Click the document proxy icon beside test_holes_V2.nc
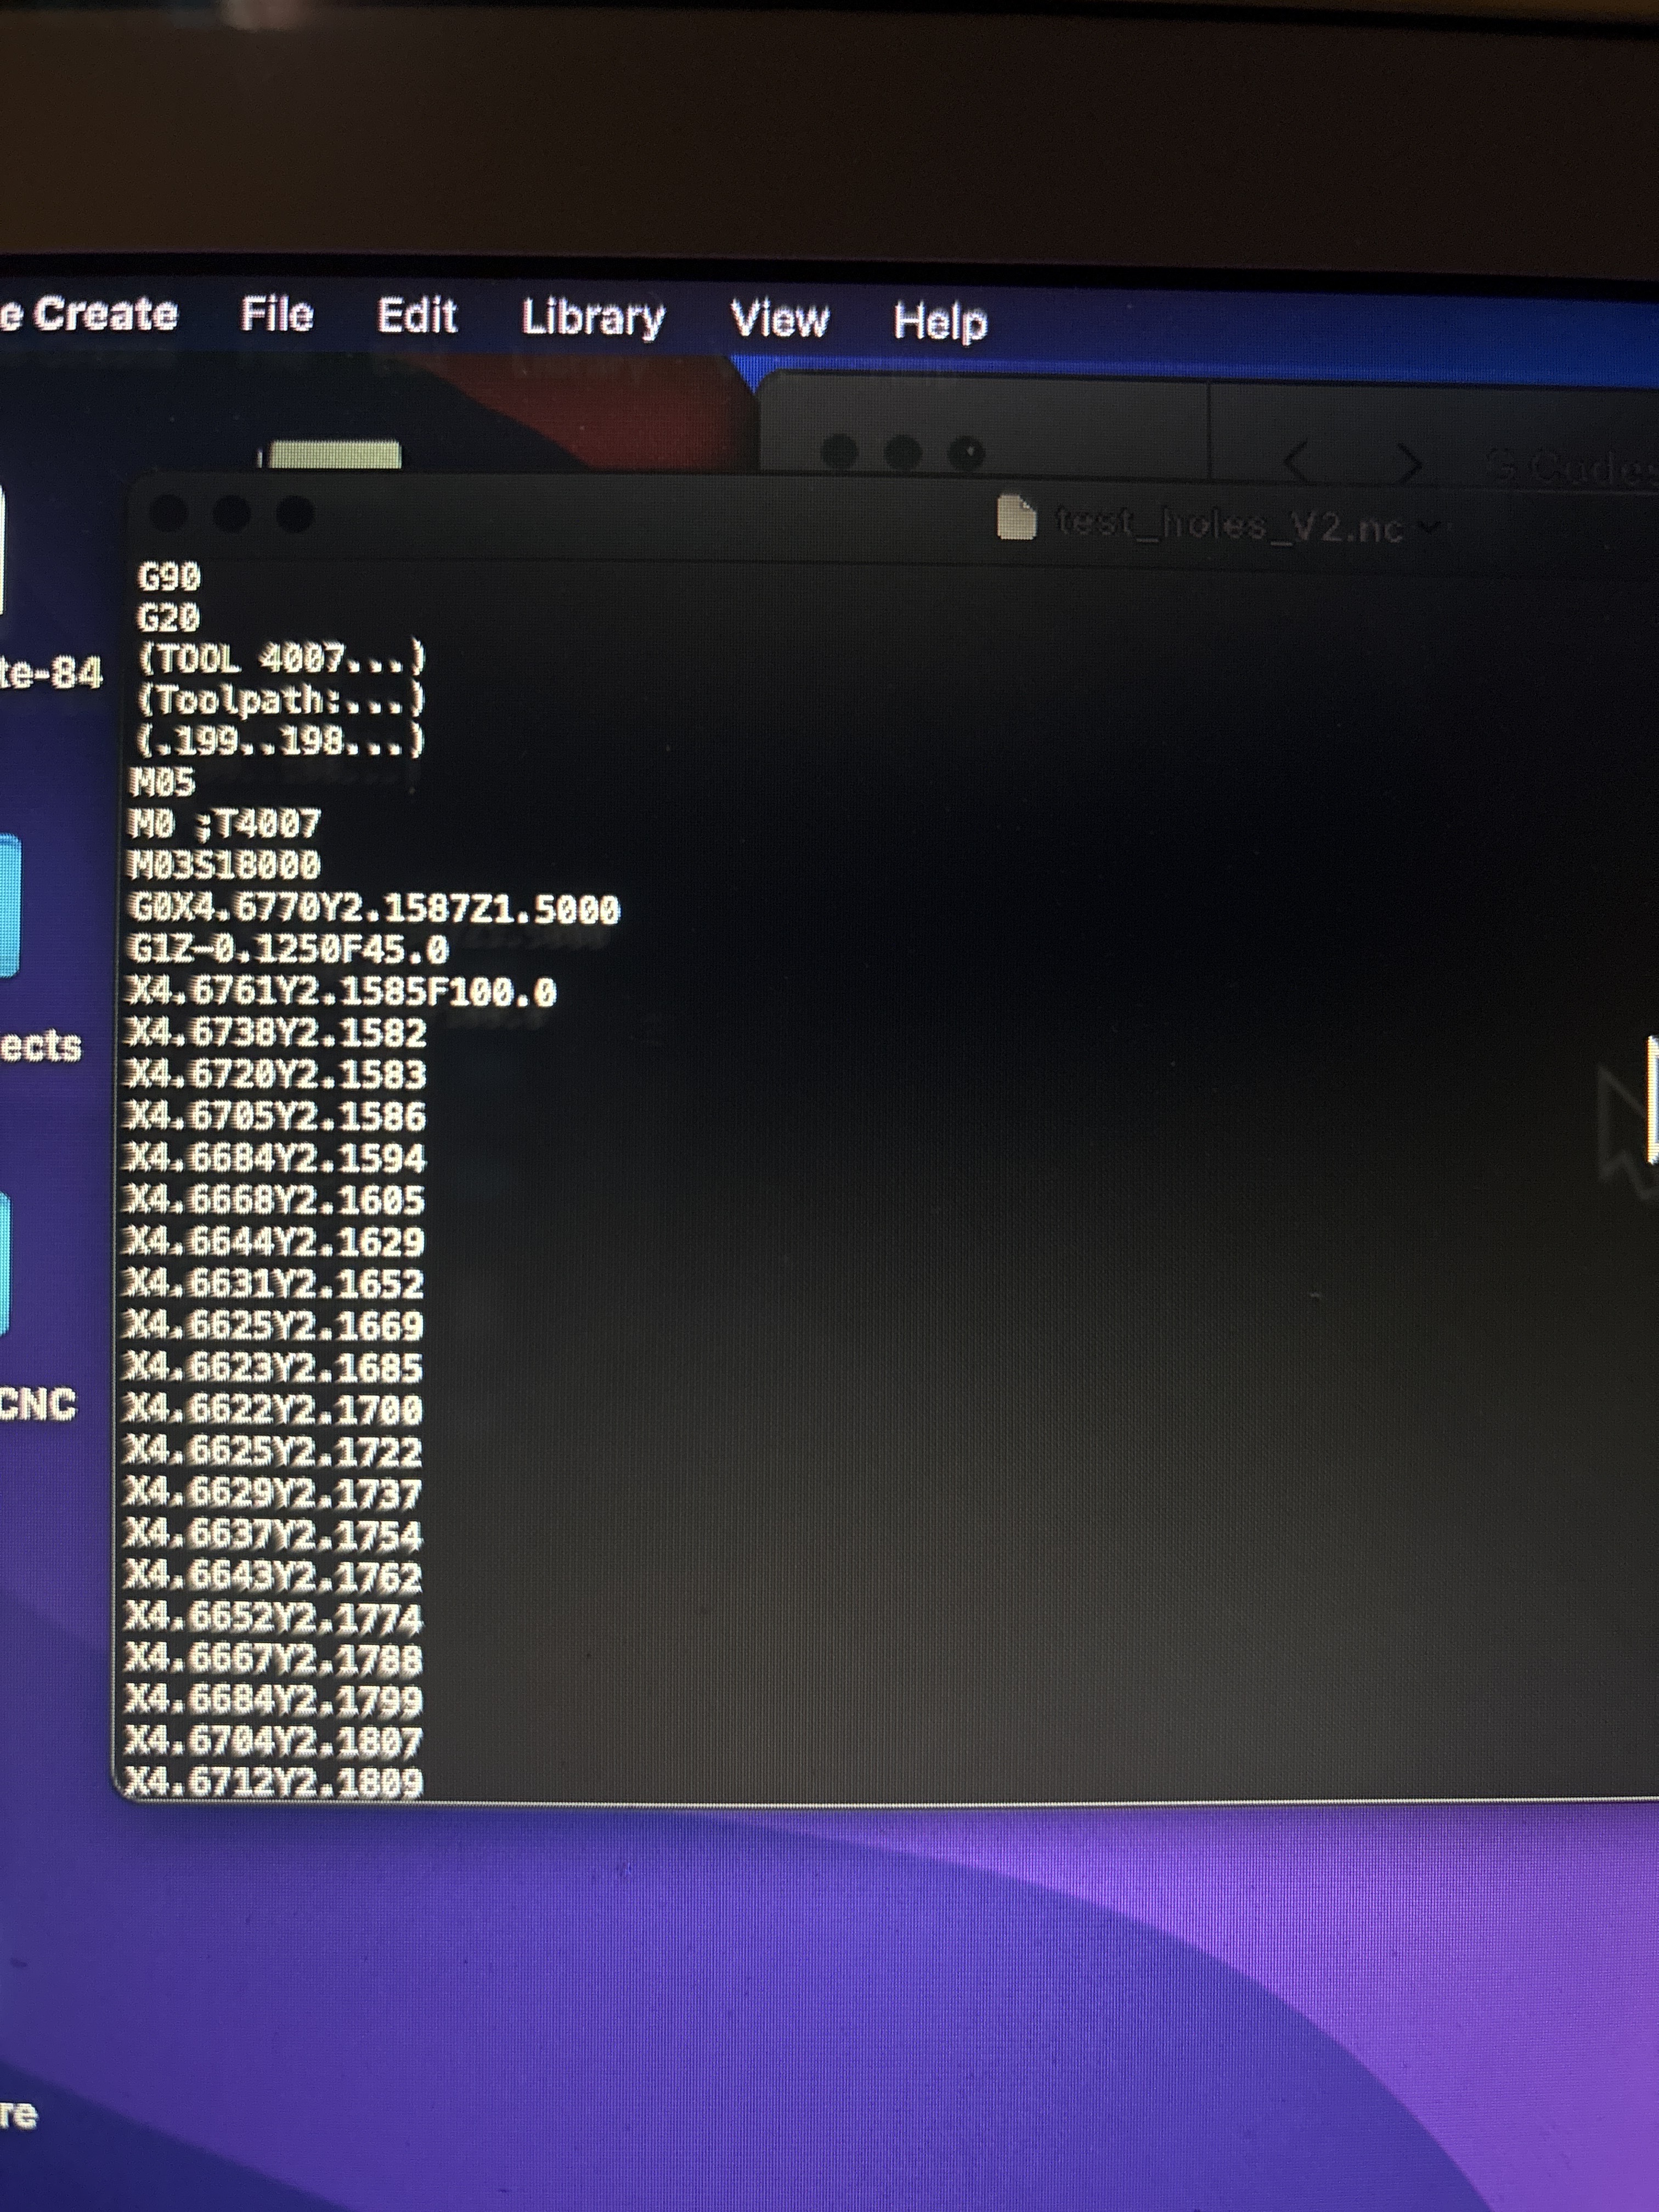The image size is (1659, 2212). (x=1016, y=519)
